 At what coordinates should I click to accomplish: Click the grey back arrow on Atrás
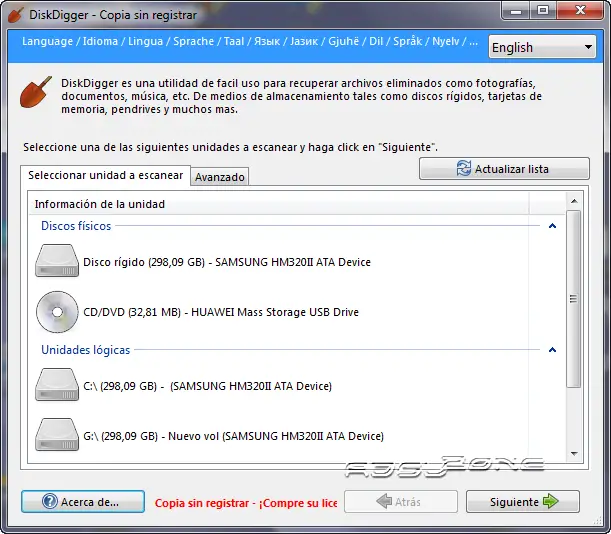pos(384,501)
